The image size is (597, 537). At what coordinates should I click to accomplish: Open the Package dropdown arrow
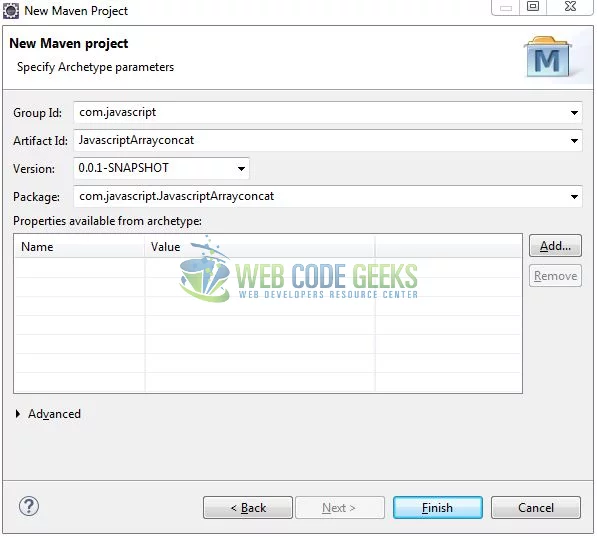coord(574,197)
